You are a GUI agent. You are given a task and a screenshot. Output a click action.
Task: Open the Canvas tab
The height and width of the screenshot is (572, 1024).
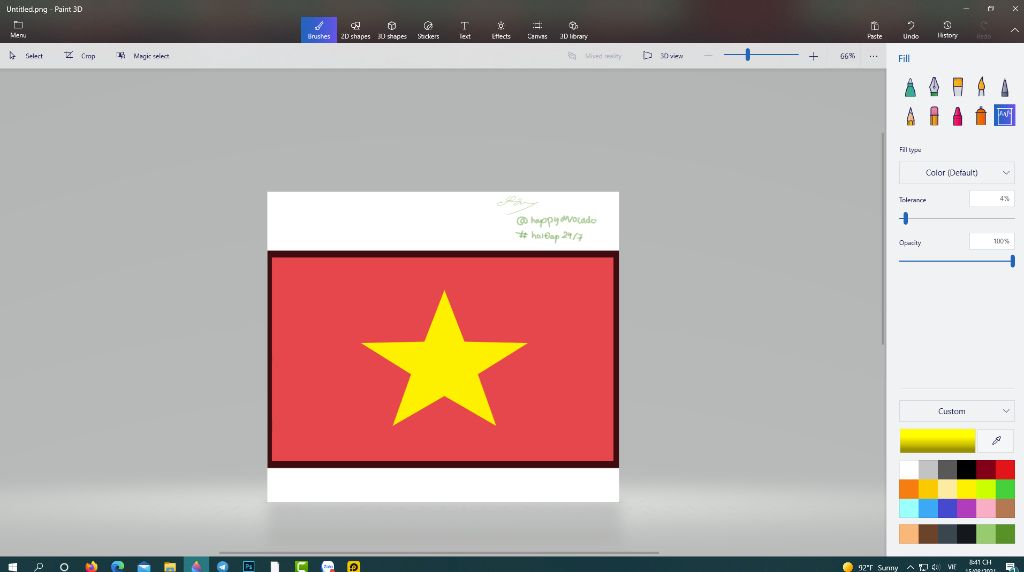coord(537,30)
